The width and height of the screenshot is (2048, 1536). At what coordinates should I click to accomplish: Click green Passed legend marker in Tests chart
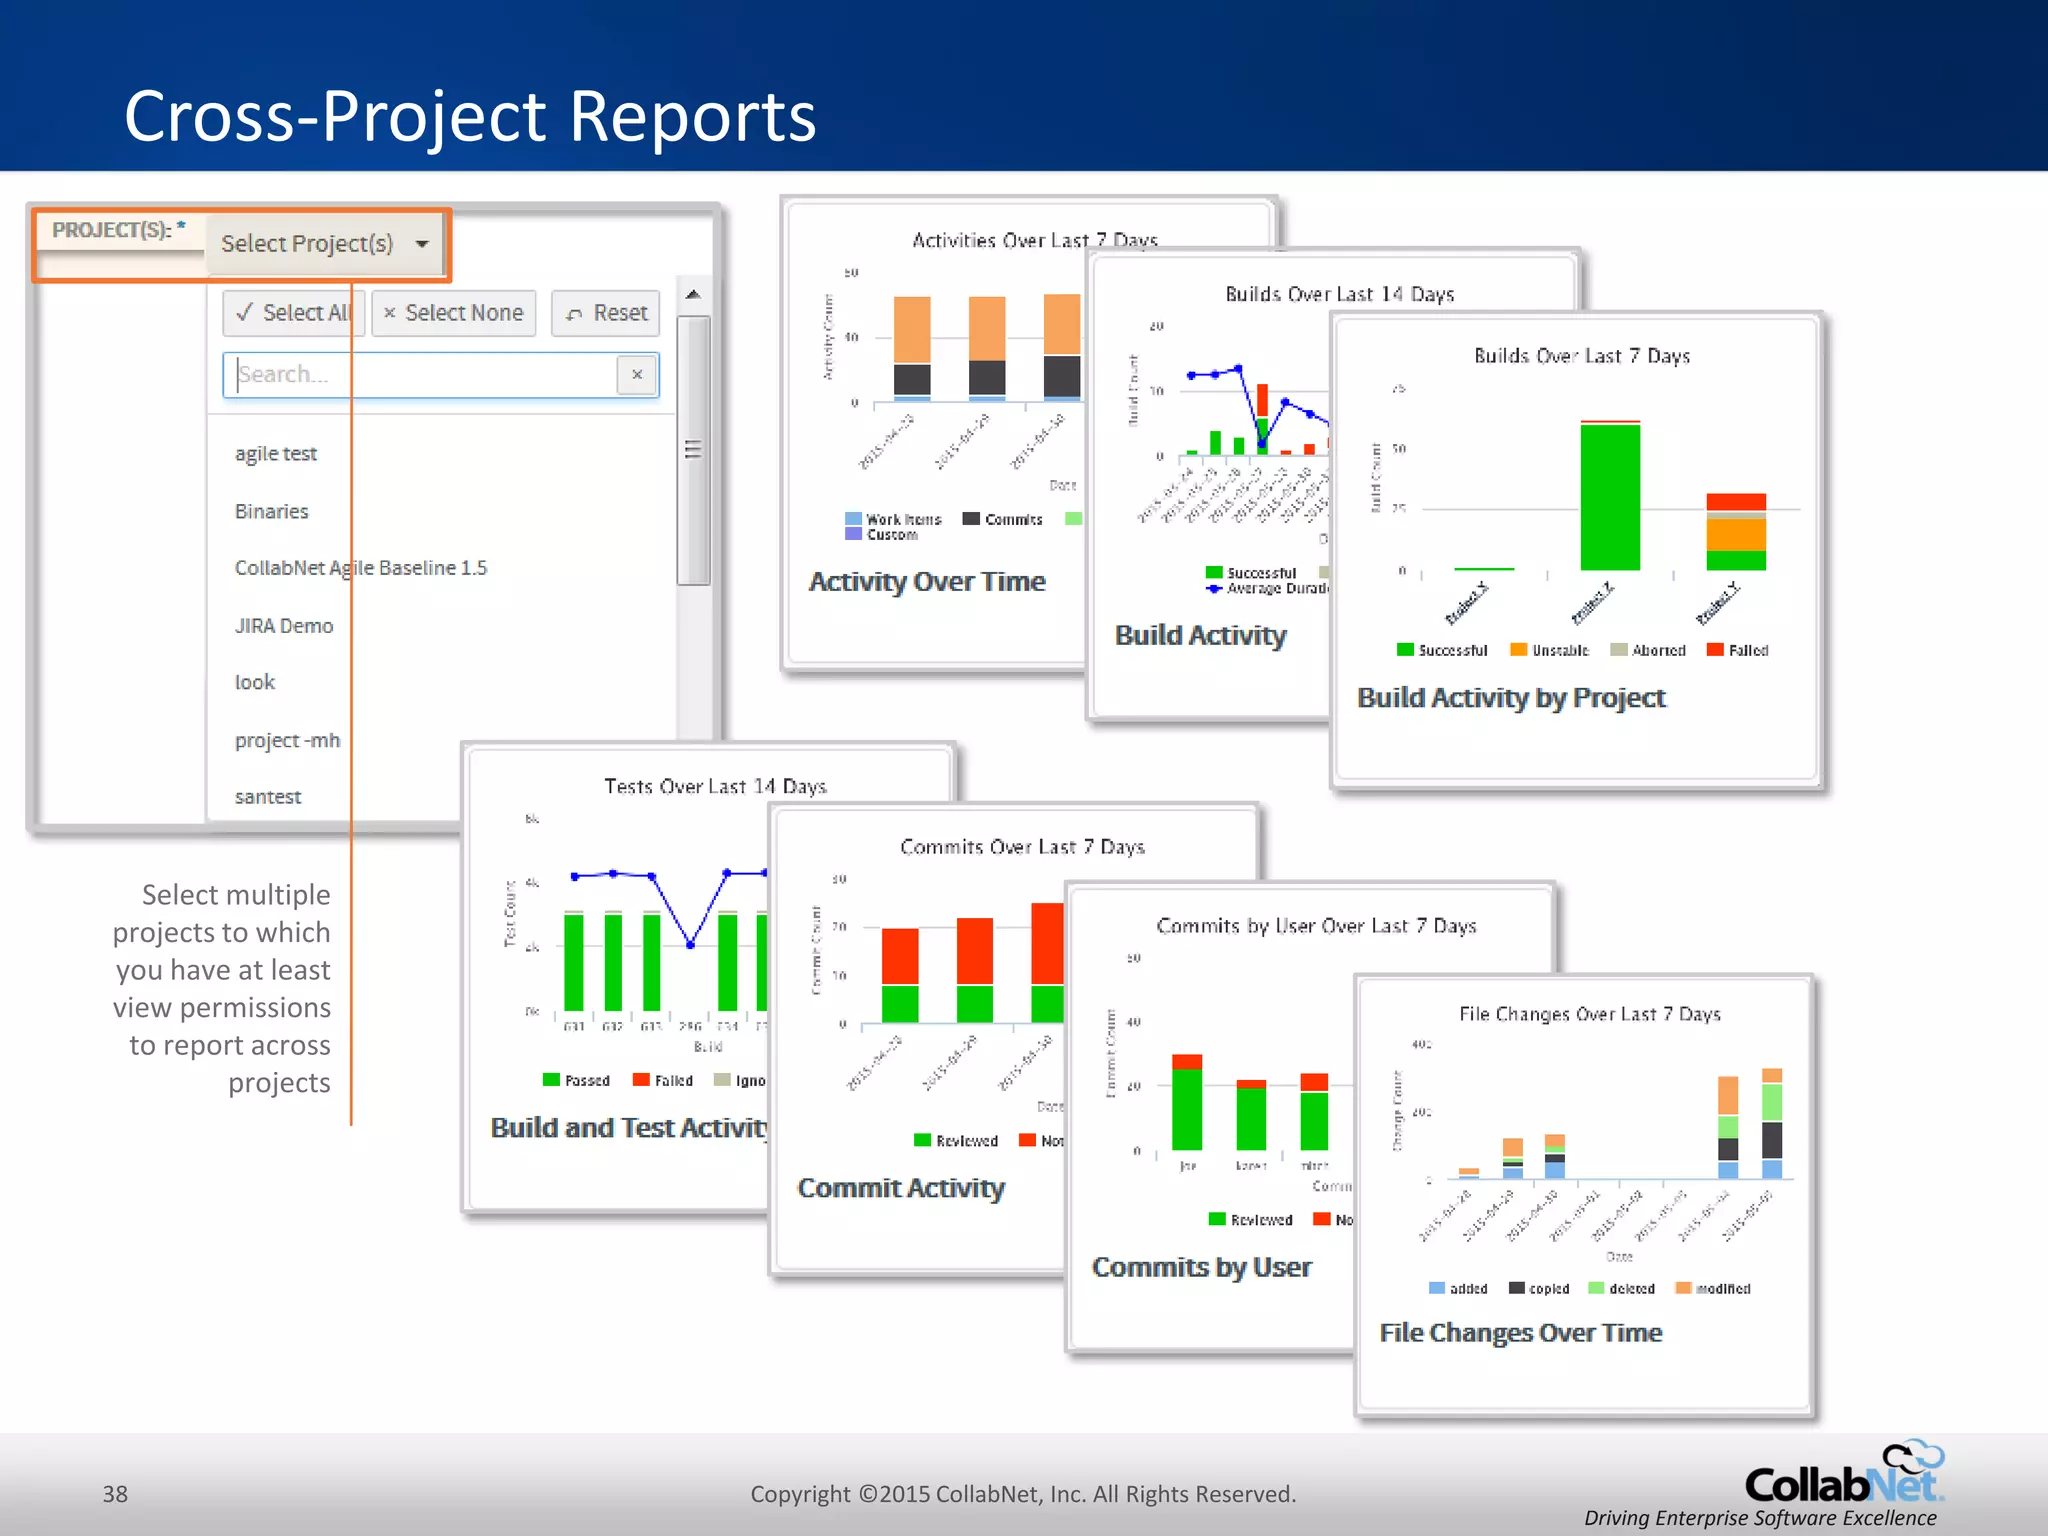551,1080
